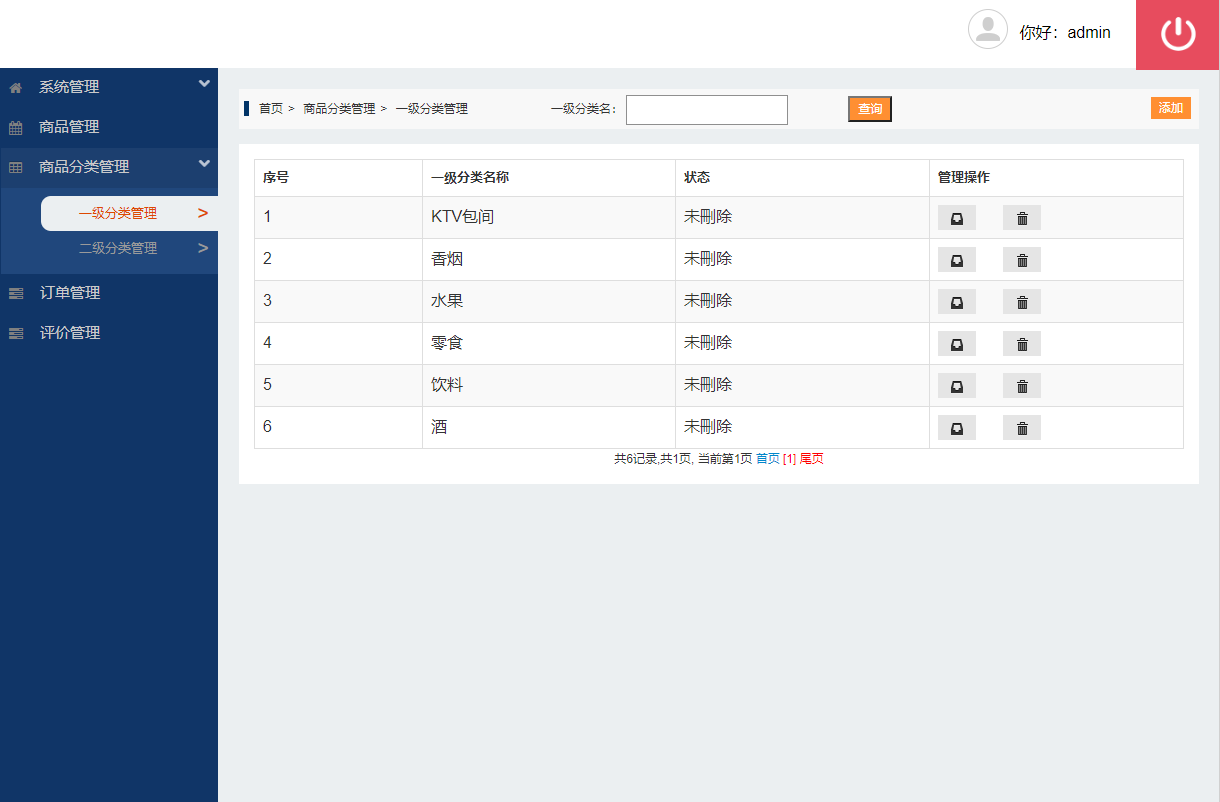
Task: Collapse the 商品分类管理 menu chevron
Action: tap(205, 165)
